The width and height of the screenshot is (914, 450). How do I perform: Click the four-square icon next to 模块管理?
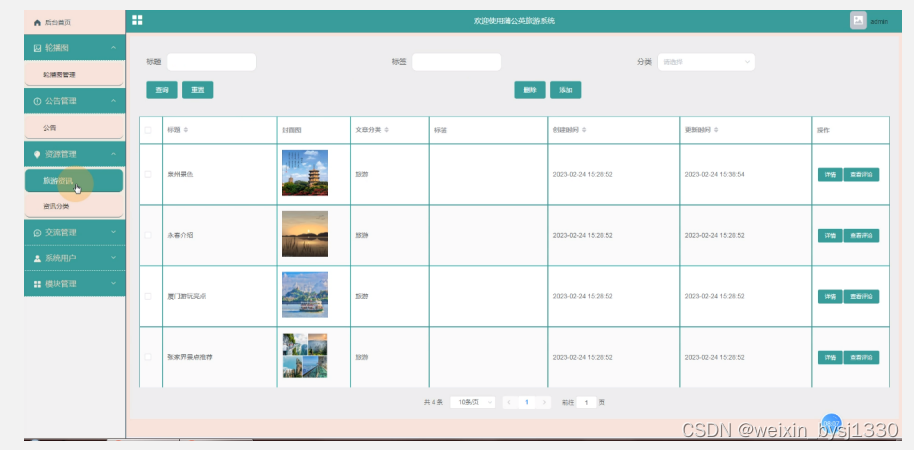click(x=37, y=284)
